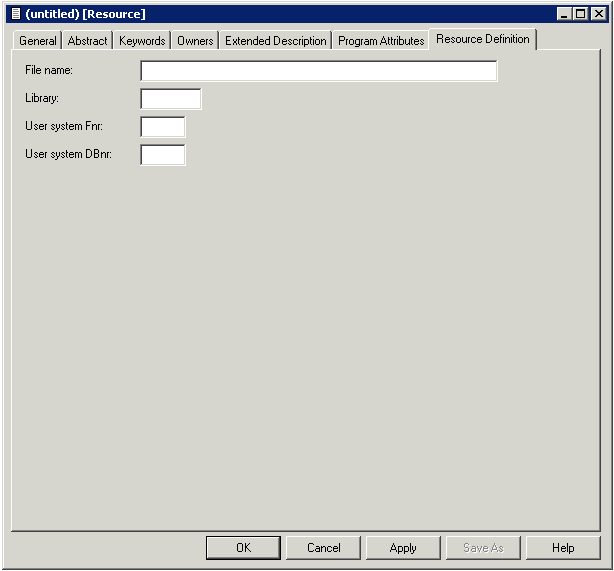
Task: Switch to the General tab
Action: click(38, 41)
